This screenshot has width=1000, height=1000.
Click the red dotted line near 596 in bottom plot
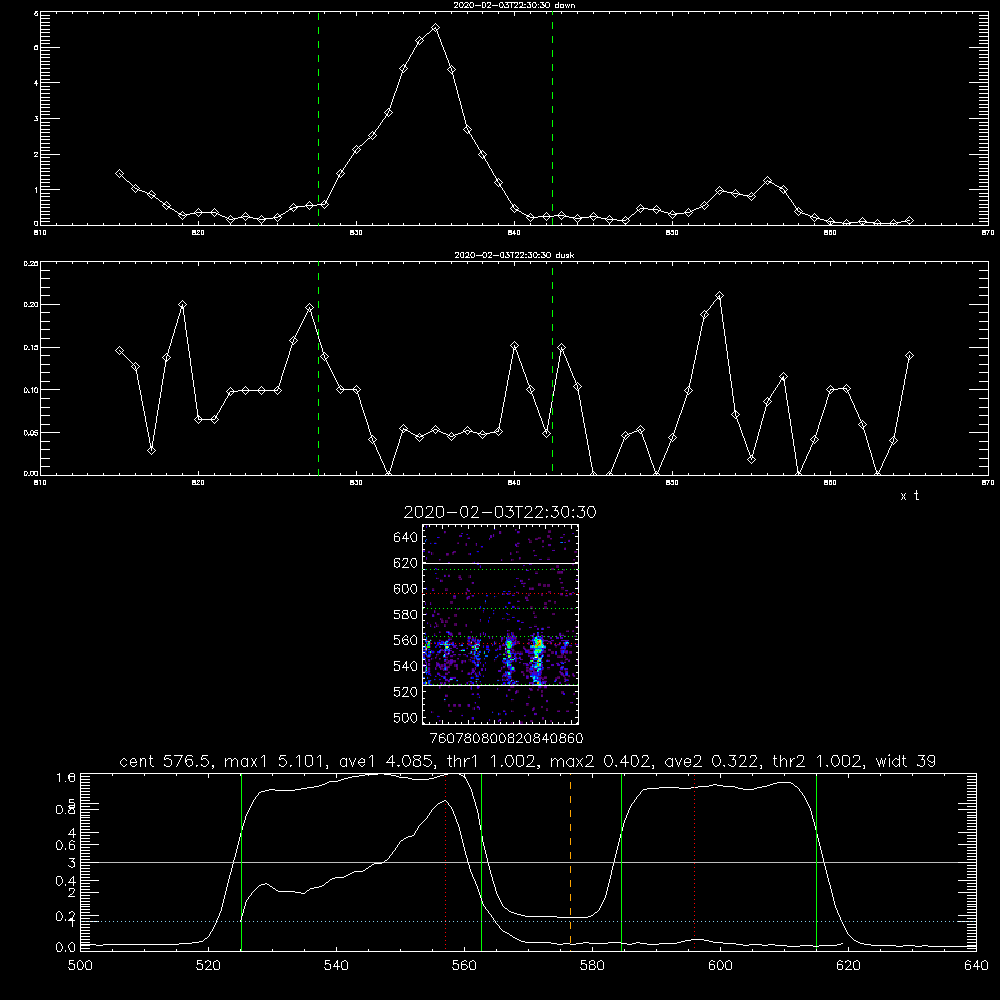coord(694,861)
